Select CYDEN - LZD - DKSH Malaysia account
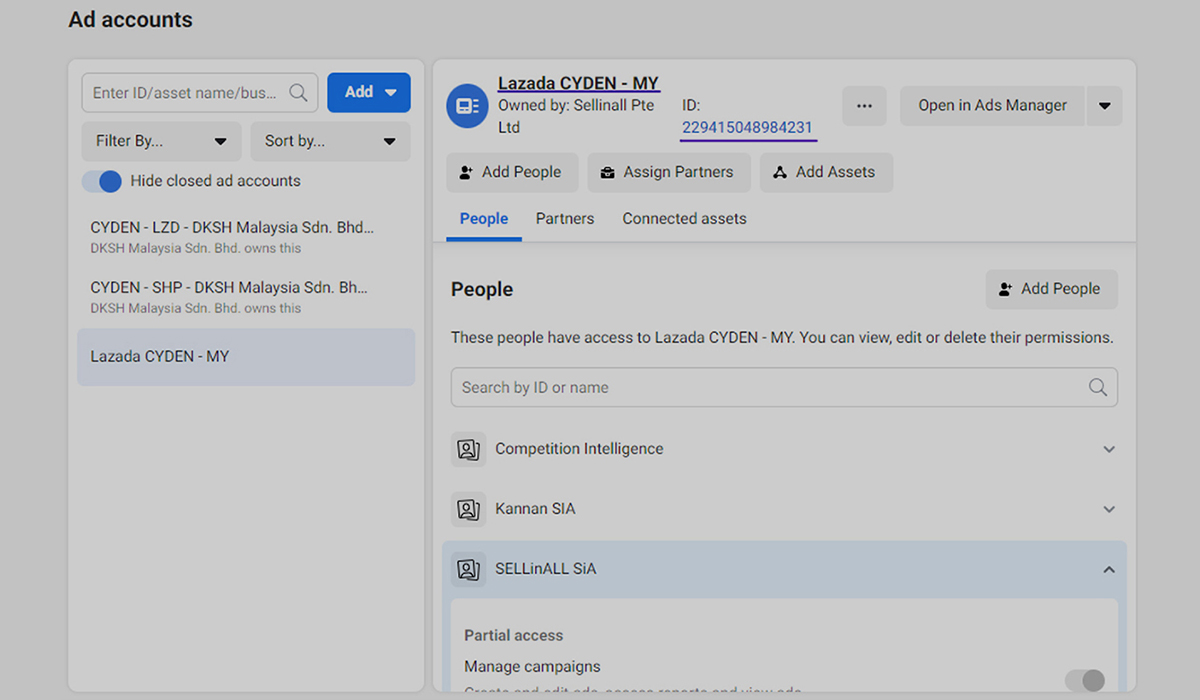The height and width of the screenshot is (700, 1200). point(246,238)
